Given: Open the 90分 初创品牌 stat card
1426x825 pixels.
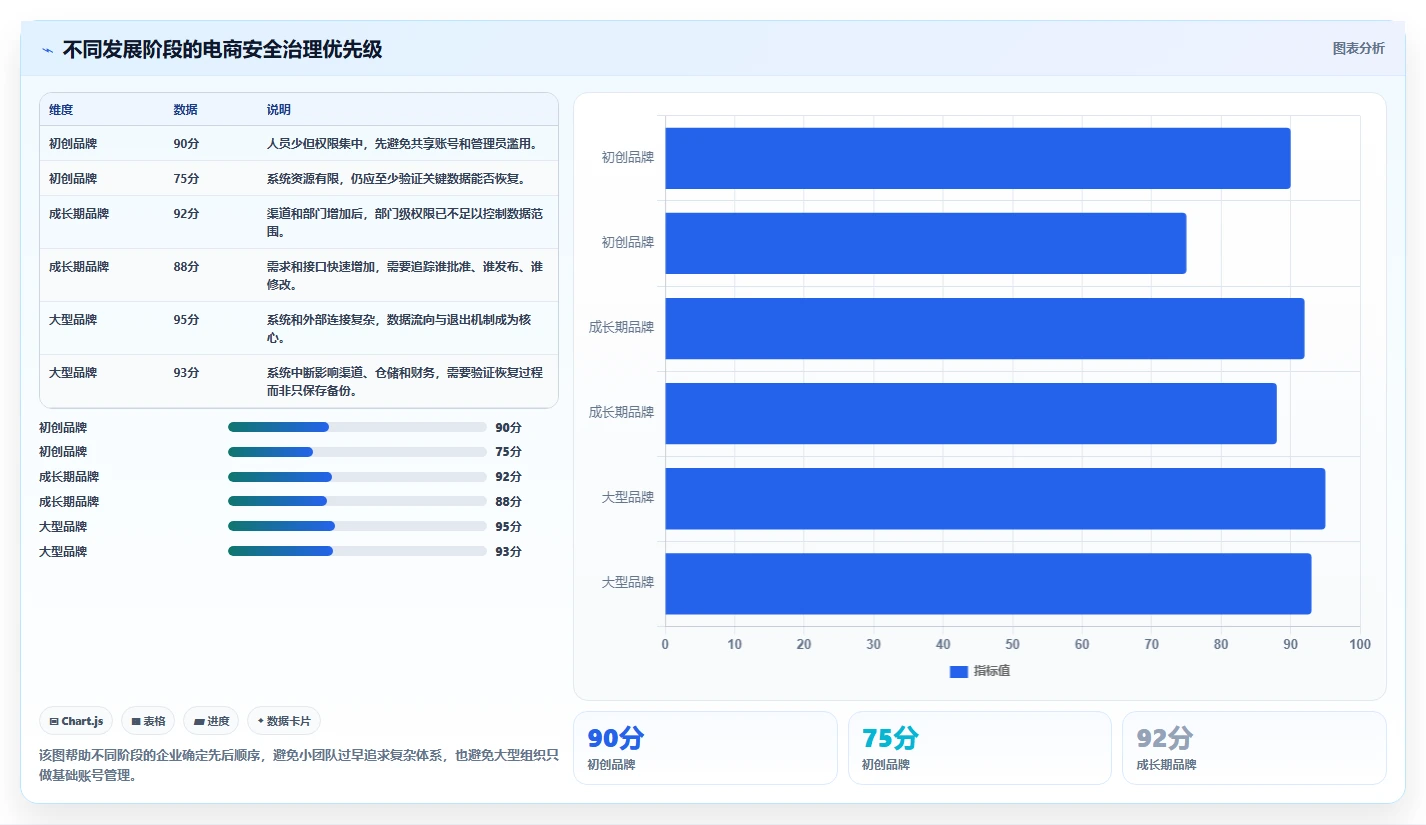Looking at the screenshot, I should (705, 748).
